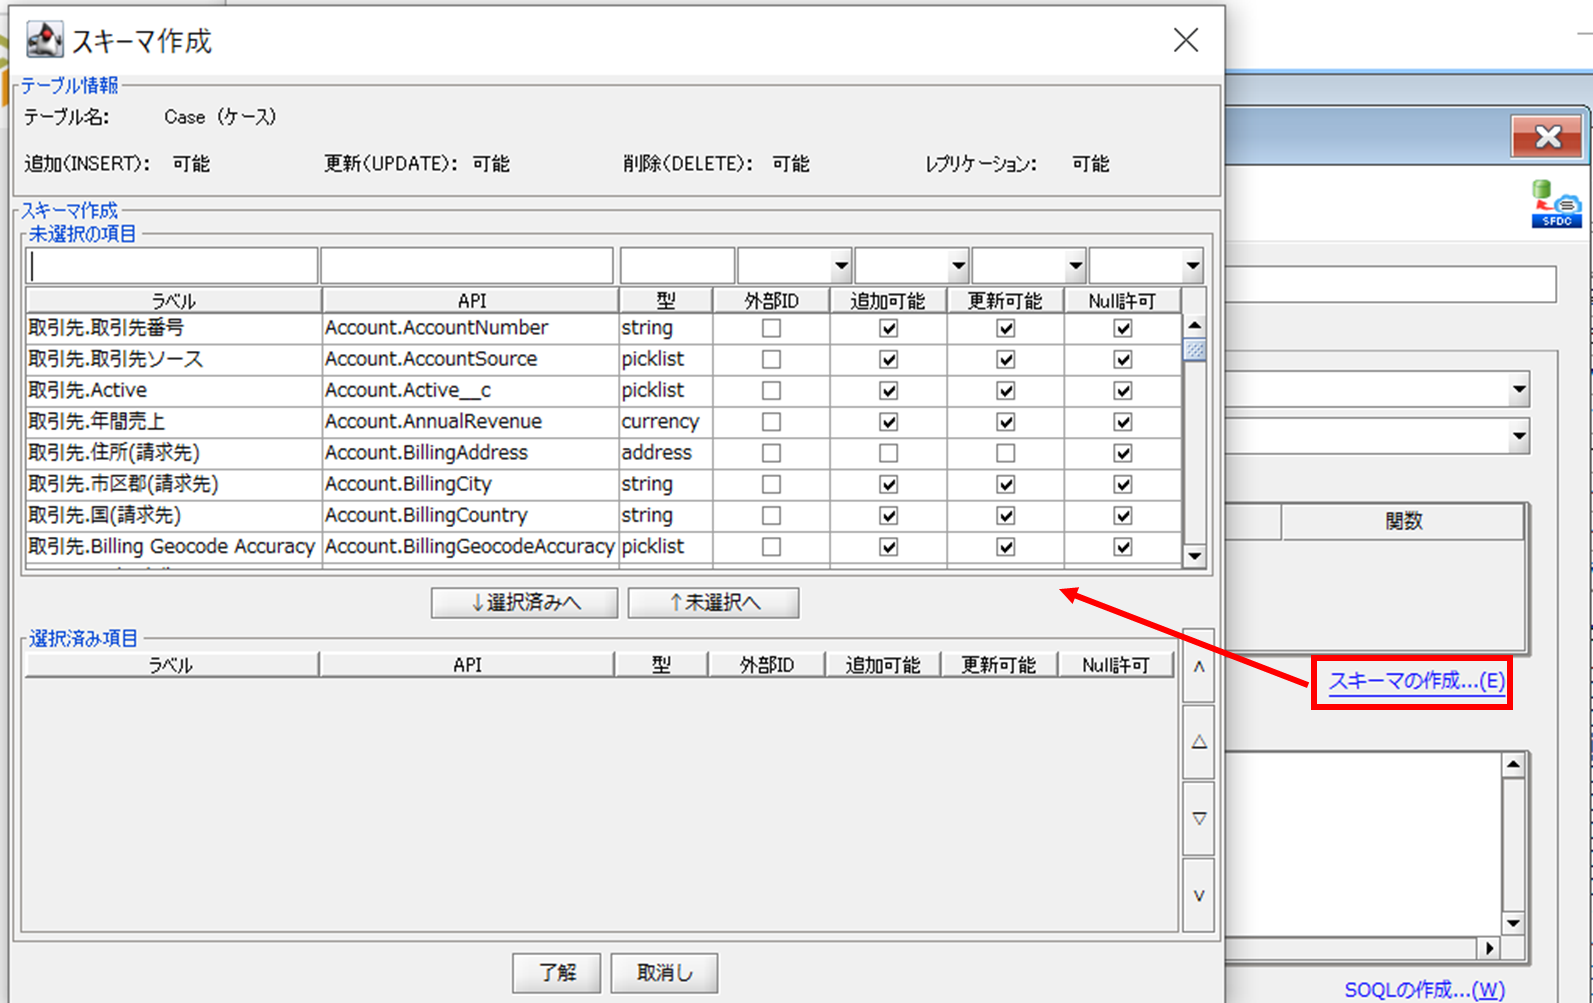The image size is (1593, 1003).
Task: Open the スキーマの作成...(E) link
Action: pyautogui.click(x=1416, y=681)
